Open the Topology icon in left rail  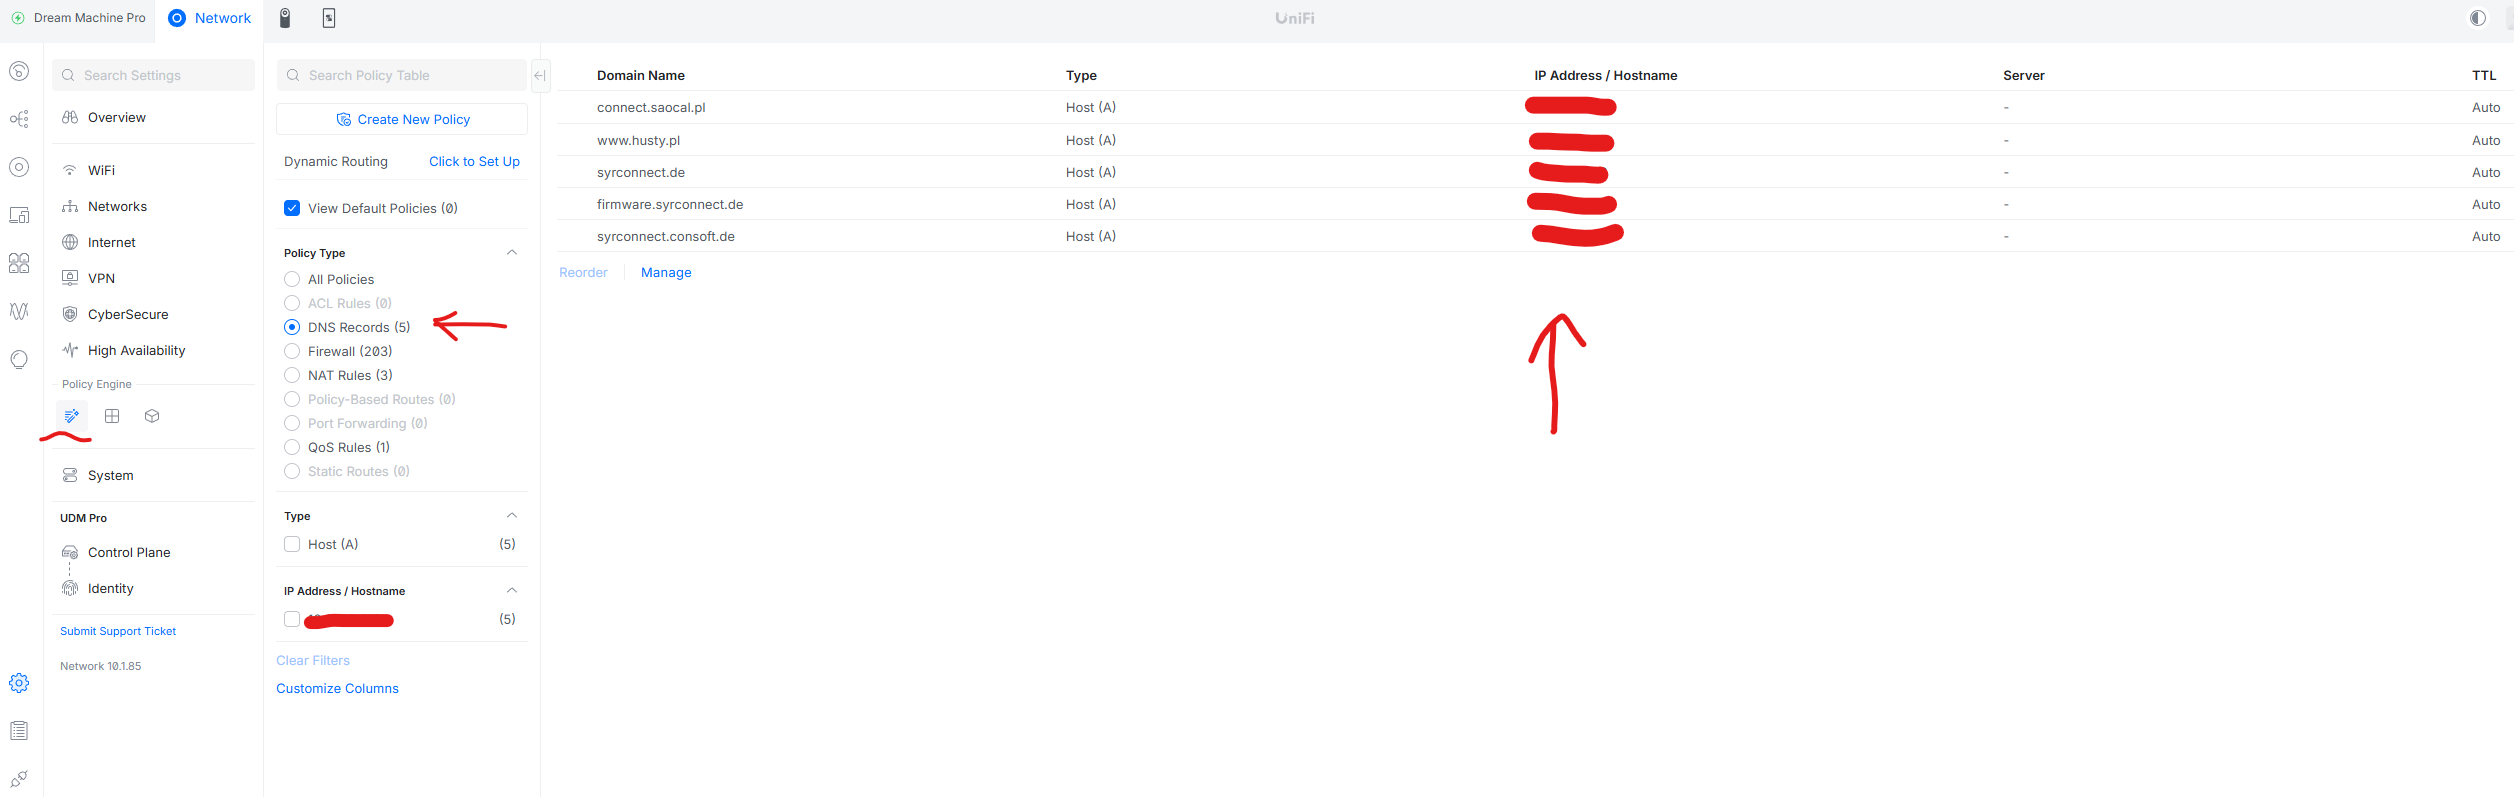click(x=19, y=119)
